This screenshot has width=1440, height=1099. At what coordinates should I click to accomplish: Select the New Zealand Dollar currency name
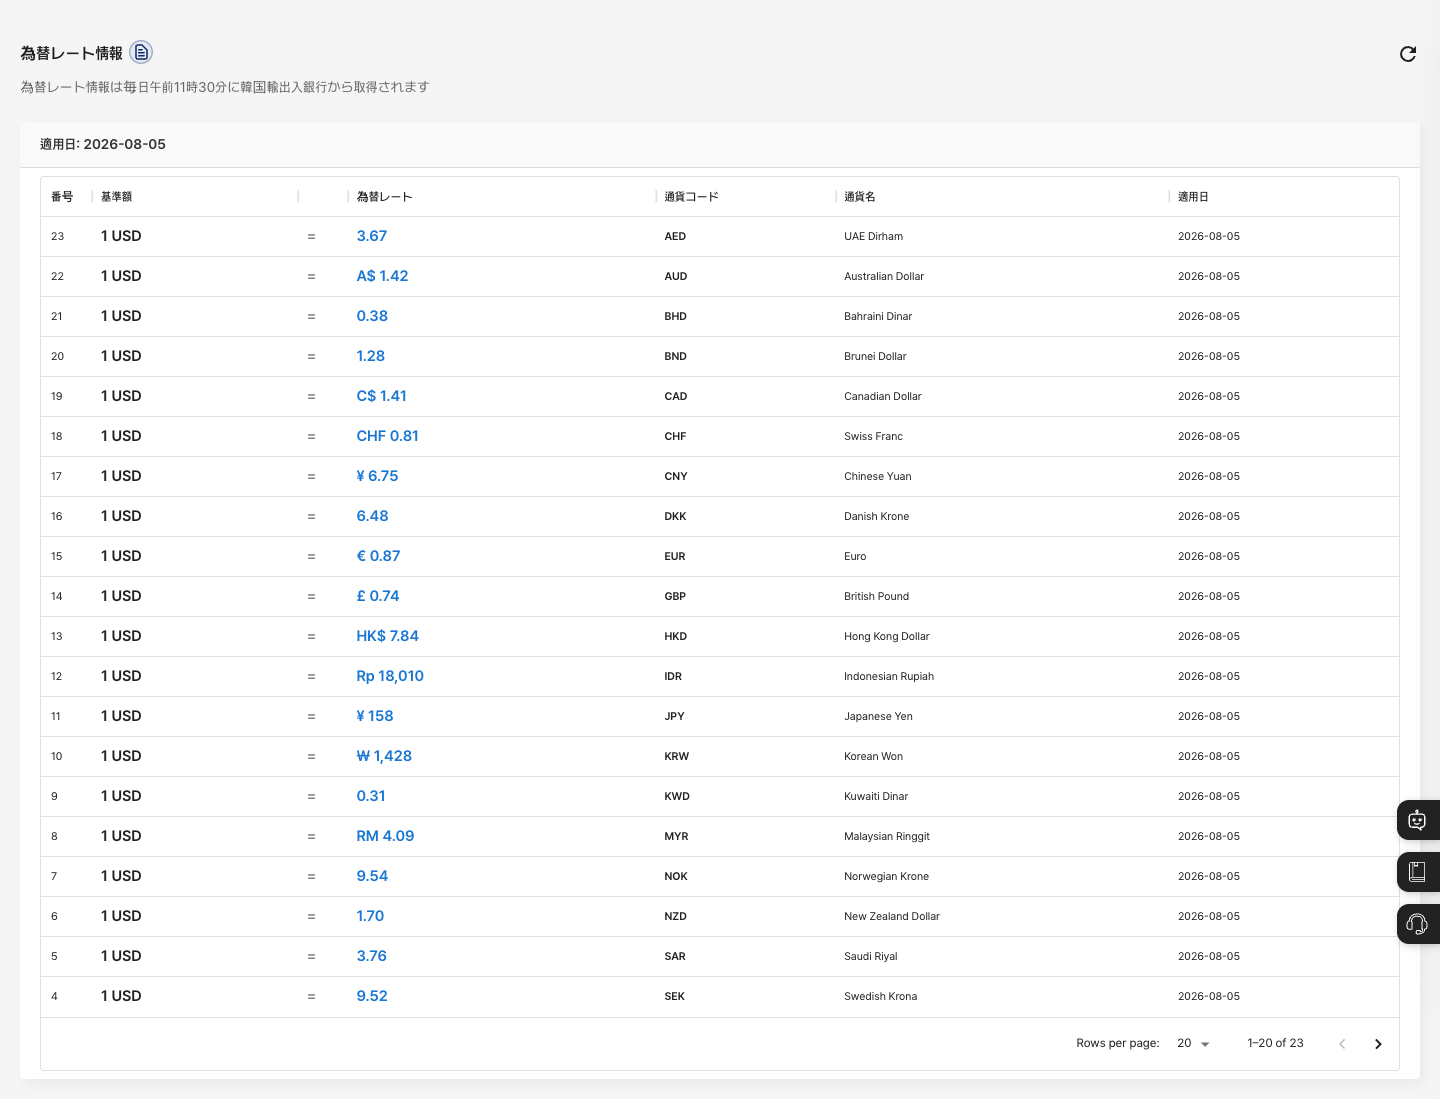[x=892, y=917]
